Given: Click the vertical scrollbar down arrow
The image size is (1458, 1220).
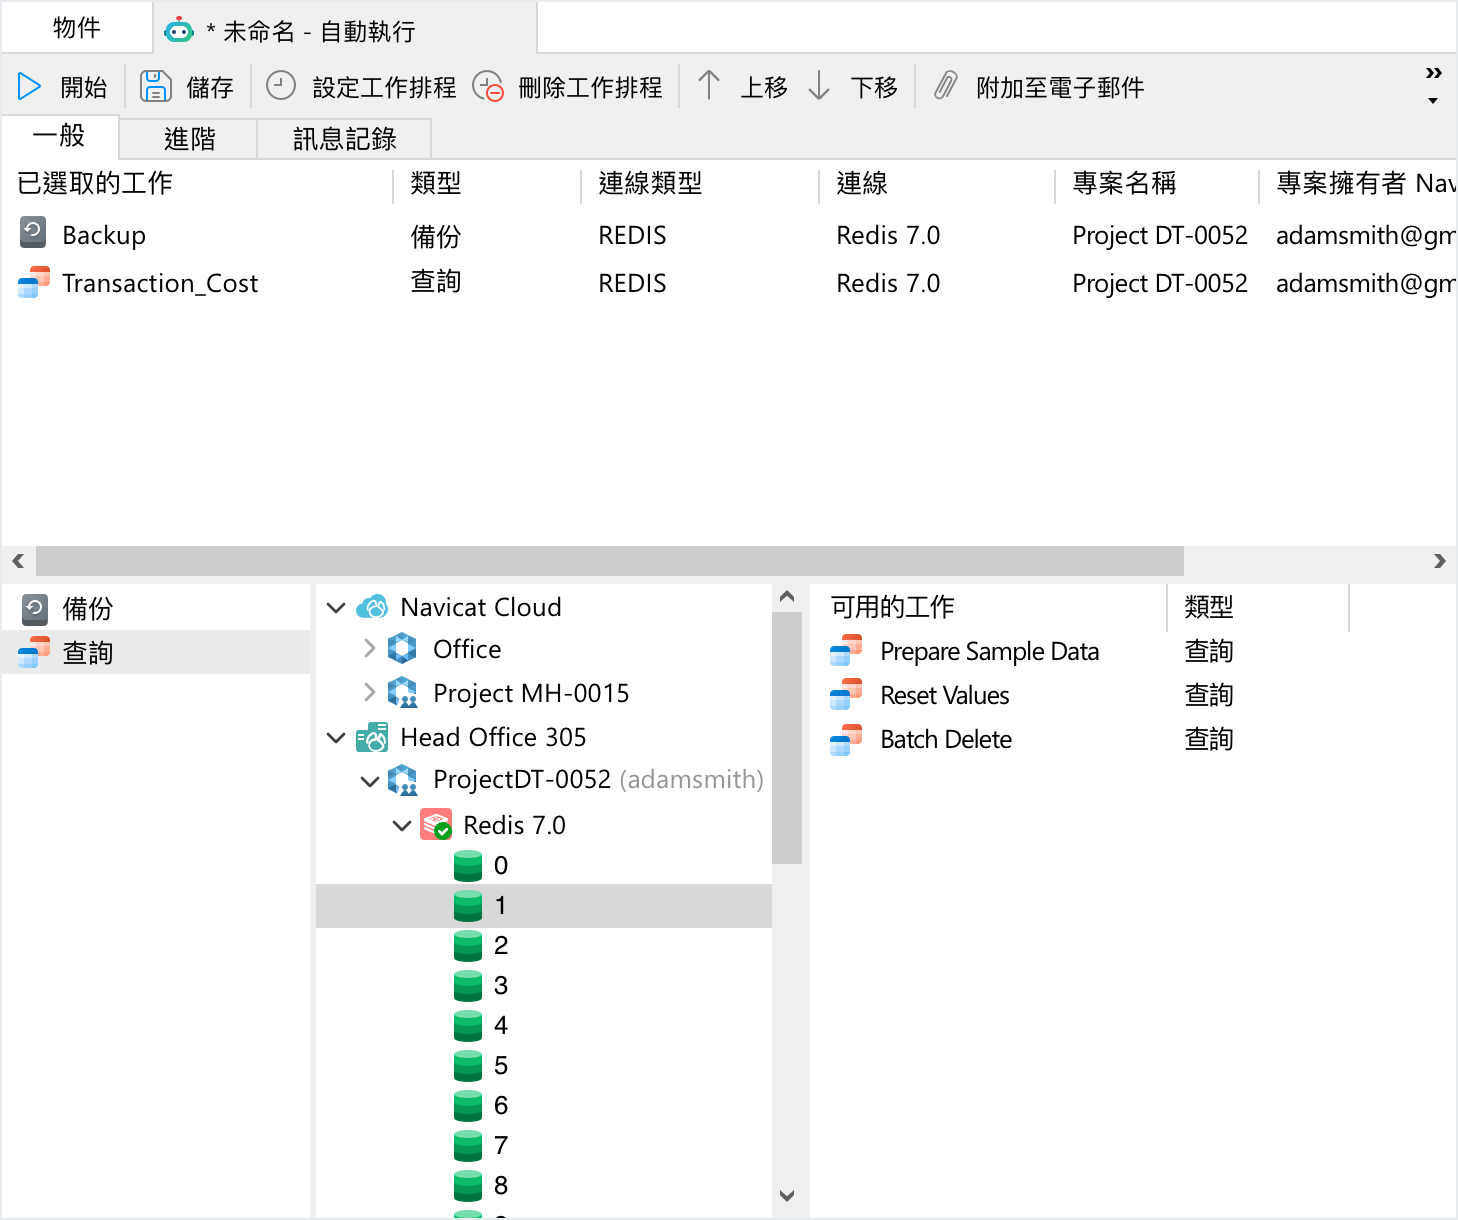Looking at the screenshot, I should (x=787, y=1196).
